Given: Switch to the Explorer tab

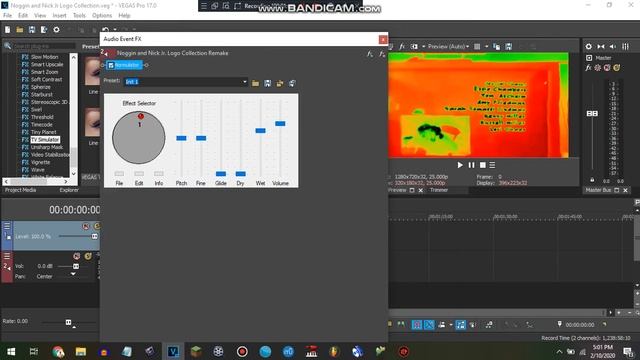Looking at the screenshot, I should [69, 190].
